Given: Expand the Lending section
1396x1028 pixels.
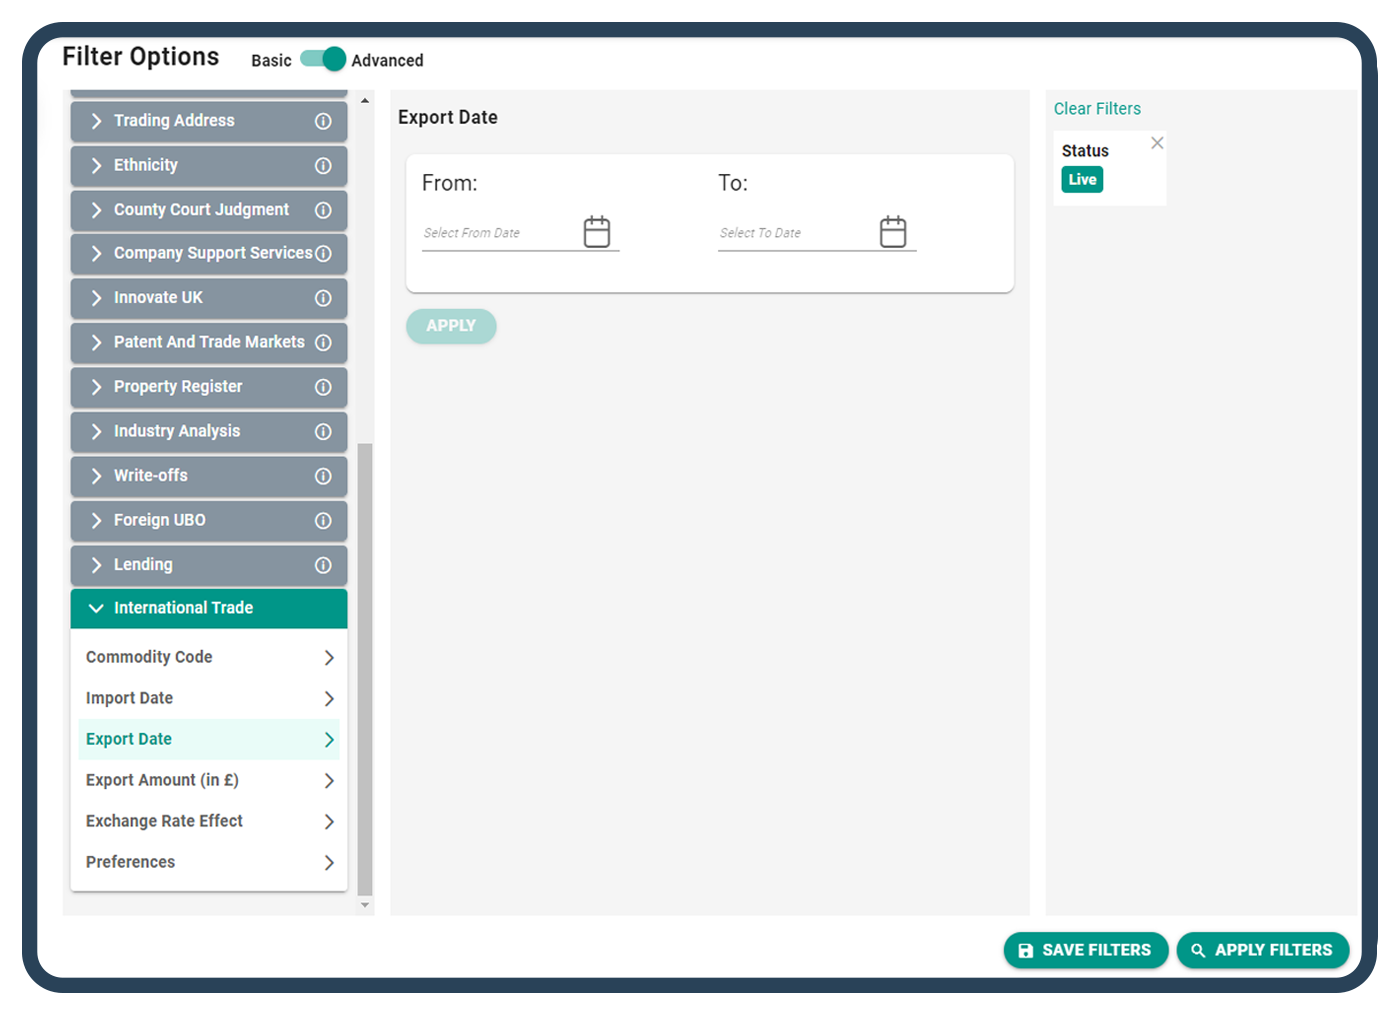Looking at the screenshot, I should click(x=209, y=565).
